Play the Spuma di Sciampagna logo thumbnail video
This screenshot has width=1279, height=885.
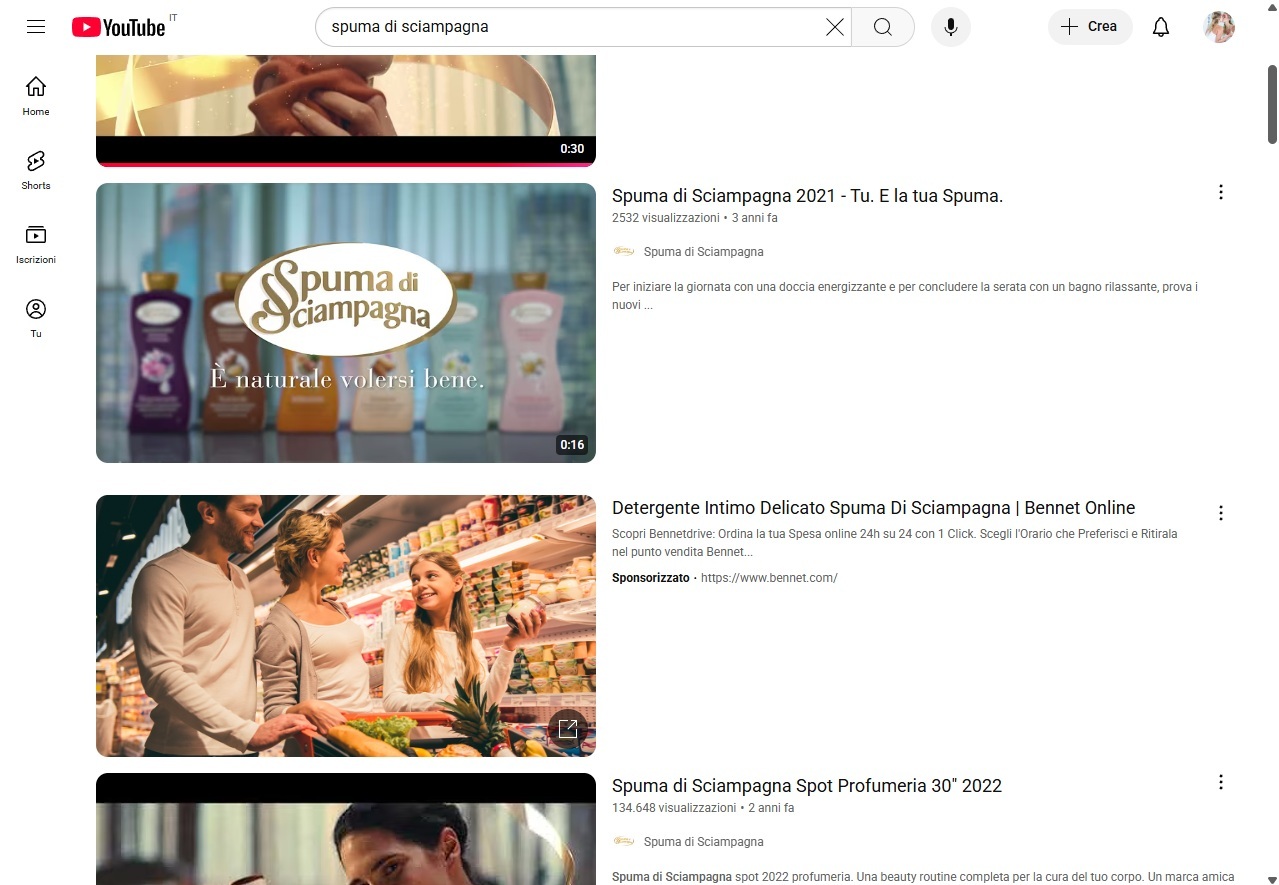click(x=346, y=323)
